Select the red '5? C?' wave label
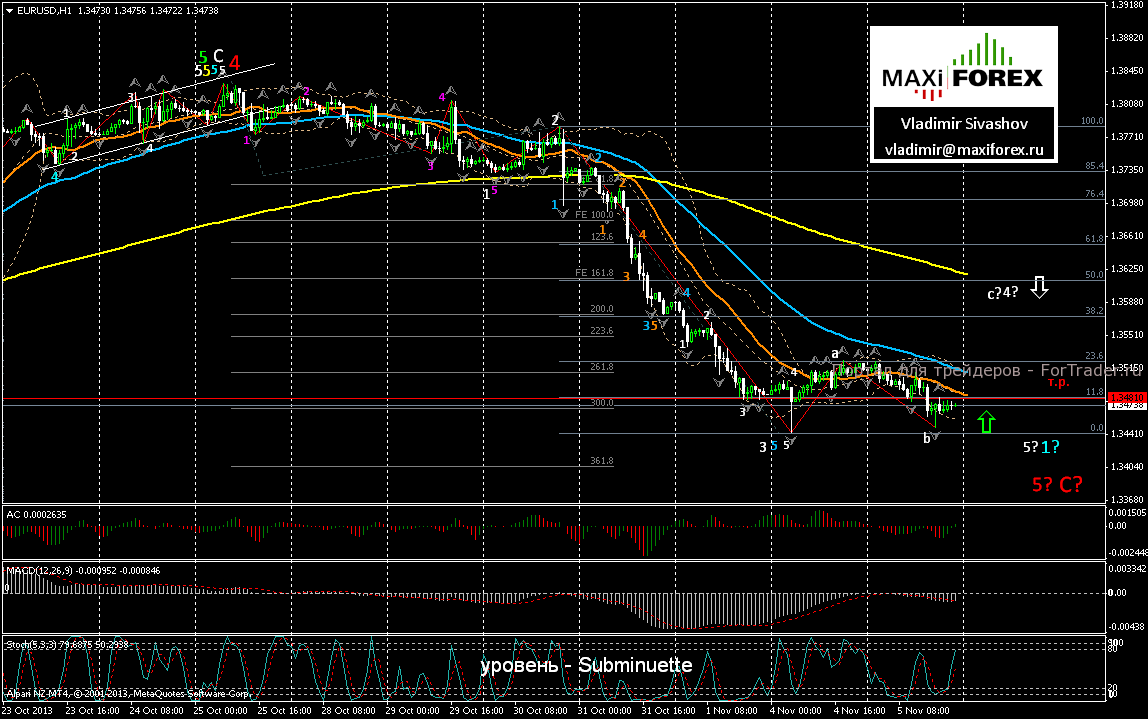Viewport: 1148px width, 719px height. (x=1058, y=485)
